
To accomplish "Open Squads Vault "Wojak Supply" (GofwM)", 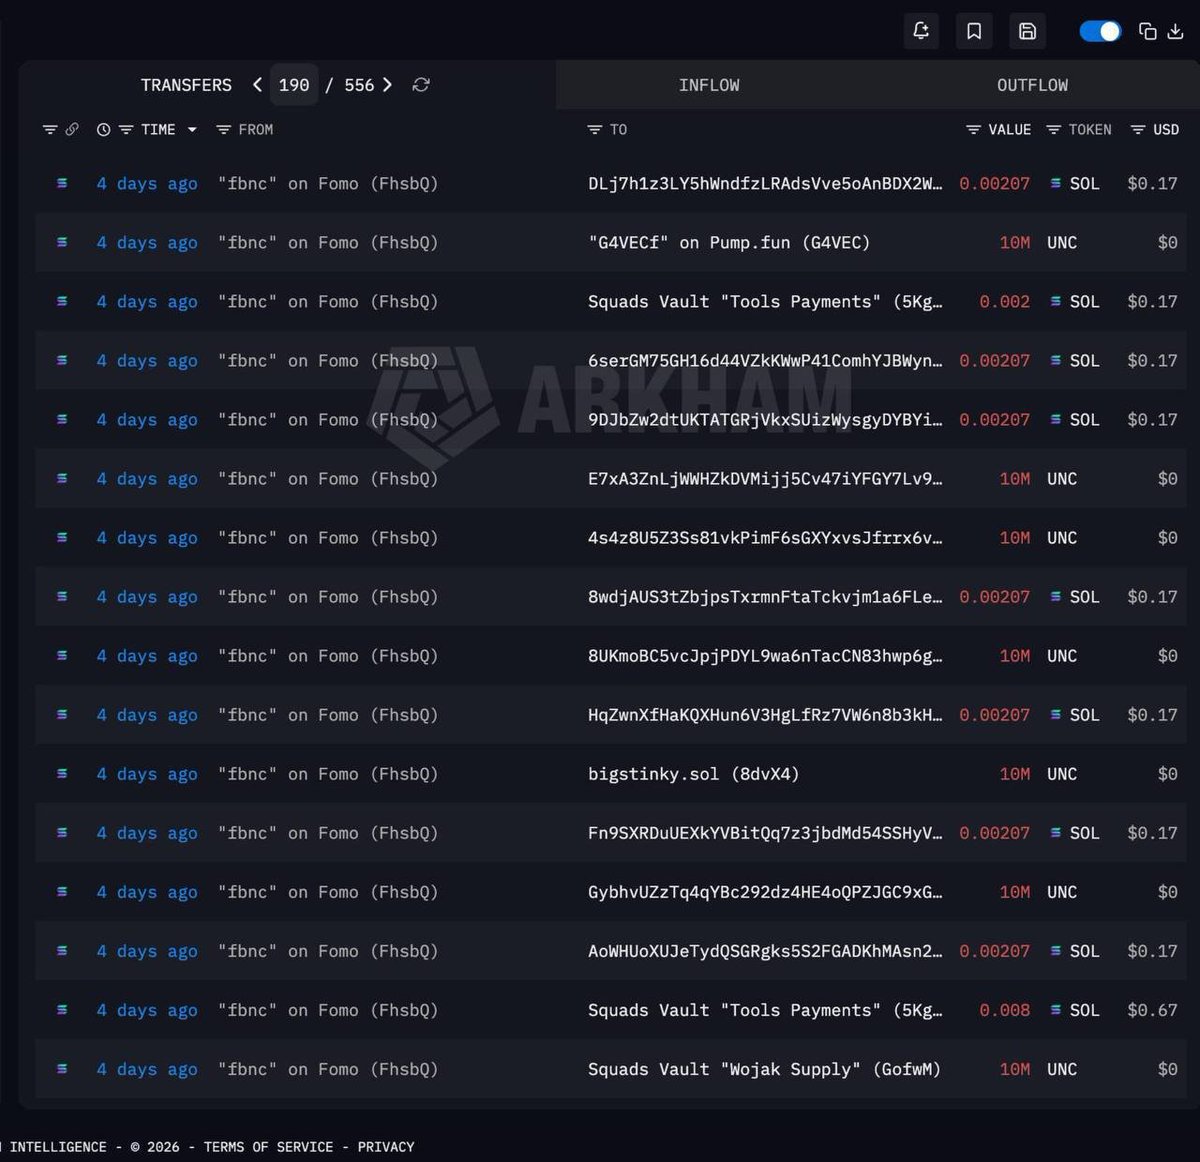I will pyautogui.click(x=764, y=1069).
